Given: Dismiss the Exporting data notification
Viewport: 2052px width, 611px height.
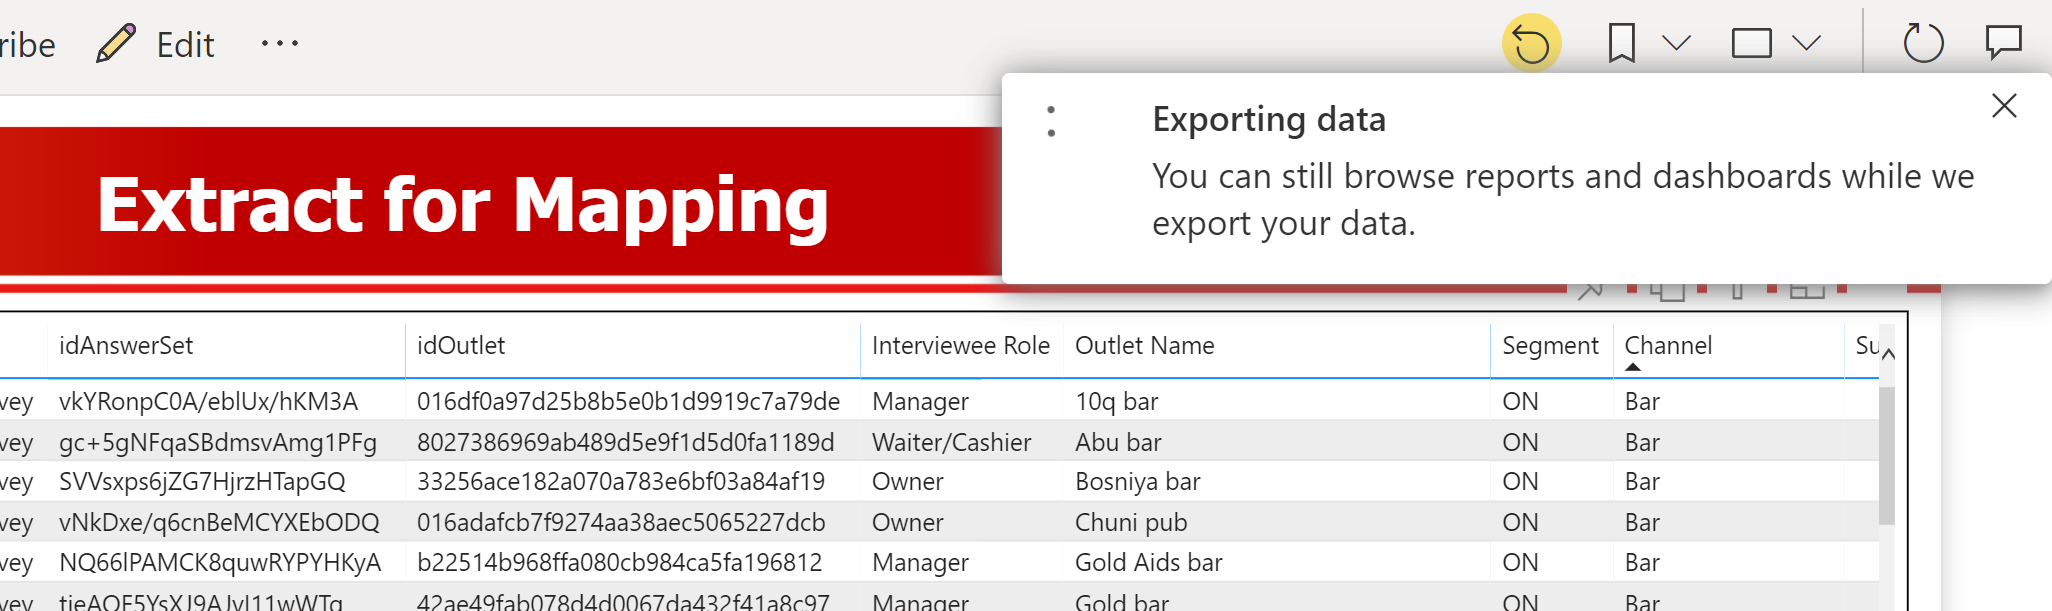Looking at the screenshot, I should click(x=2004, y=106).
